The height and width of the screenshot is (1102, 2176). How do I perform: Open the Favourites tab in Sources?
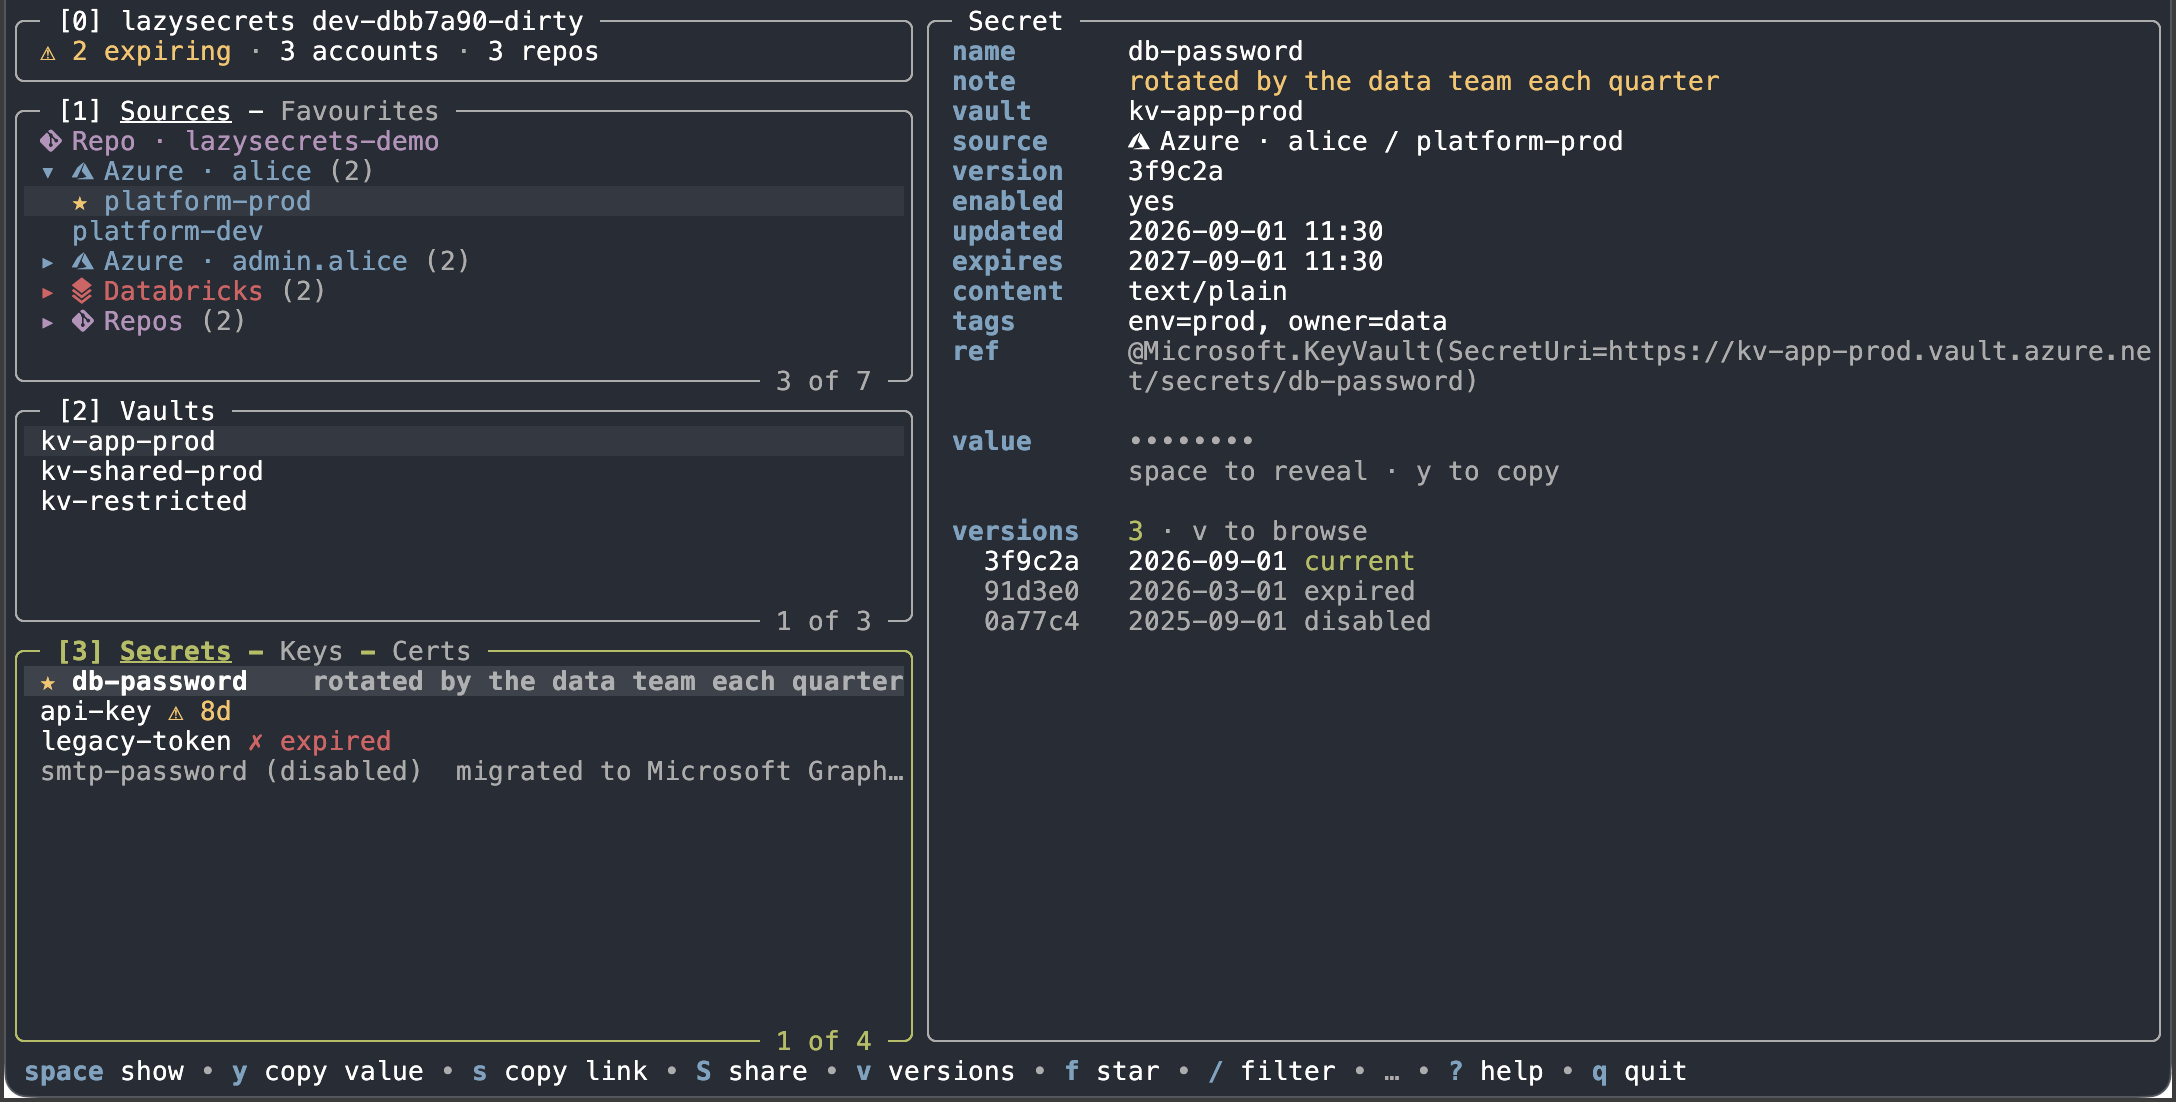pyautogui.click(x=359, y=111)
